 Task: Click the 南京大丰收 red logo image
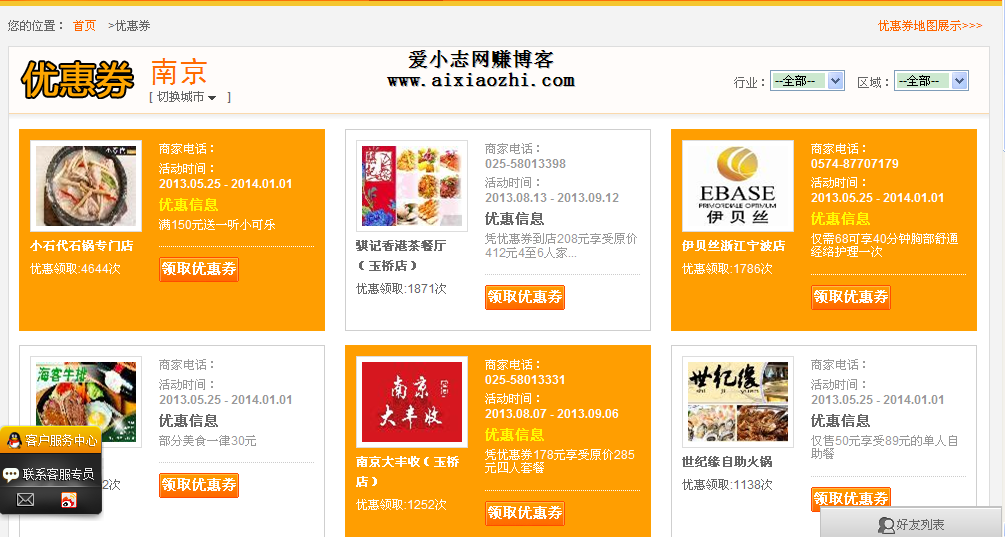(411, 402)
